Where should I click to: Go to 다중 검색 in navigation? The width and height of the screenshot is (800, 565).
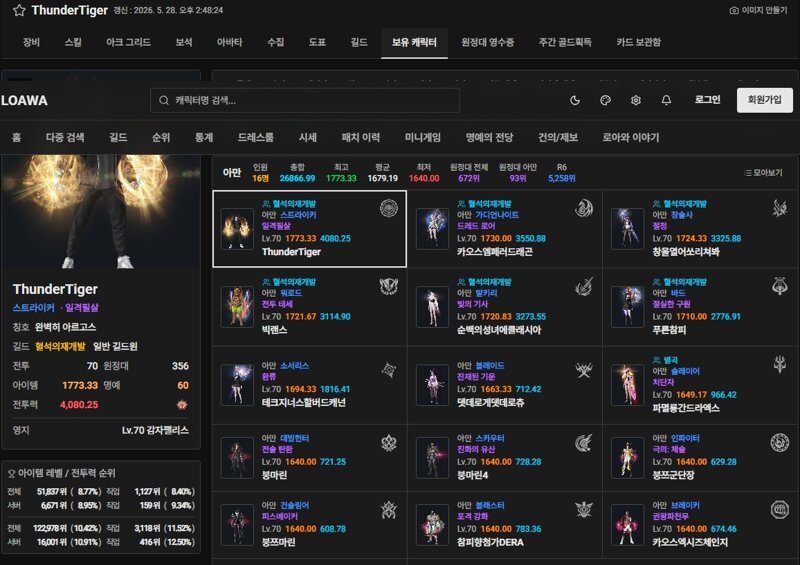pyautogui.click(x=65, y=137)
